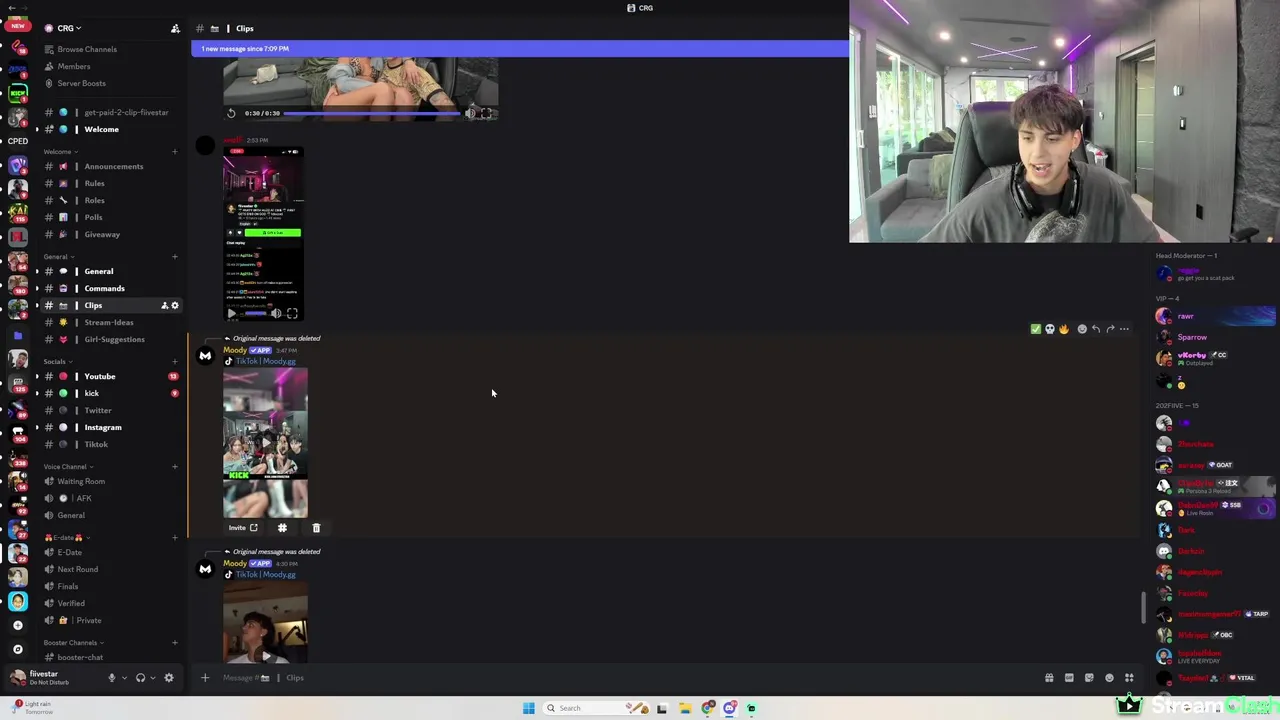Open Server Boosts
Image resolution: width=1280 pixels, height=720 pixels.
tap(81, 83)
